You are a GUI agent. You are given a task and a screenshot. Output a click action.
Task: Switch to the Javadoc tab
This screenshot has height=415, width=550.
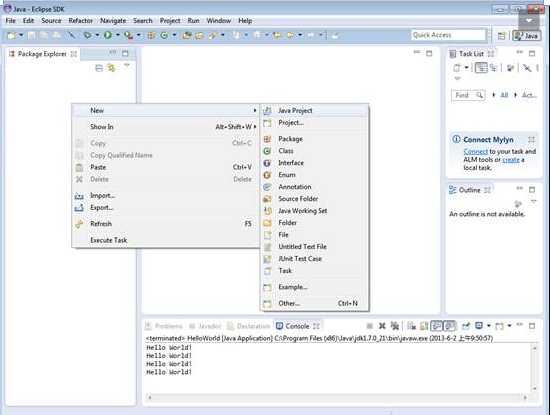point(205,326)
